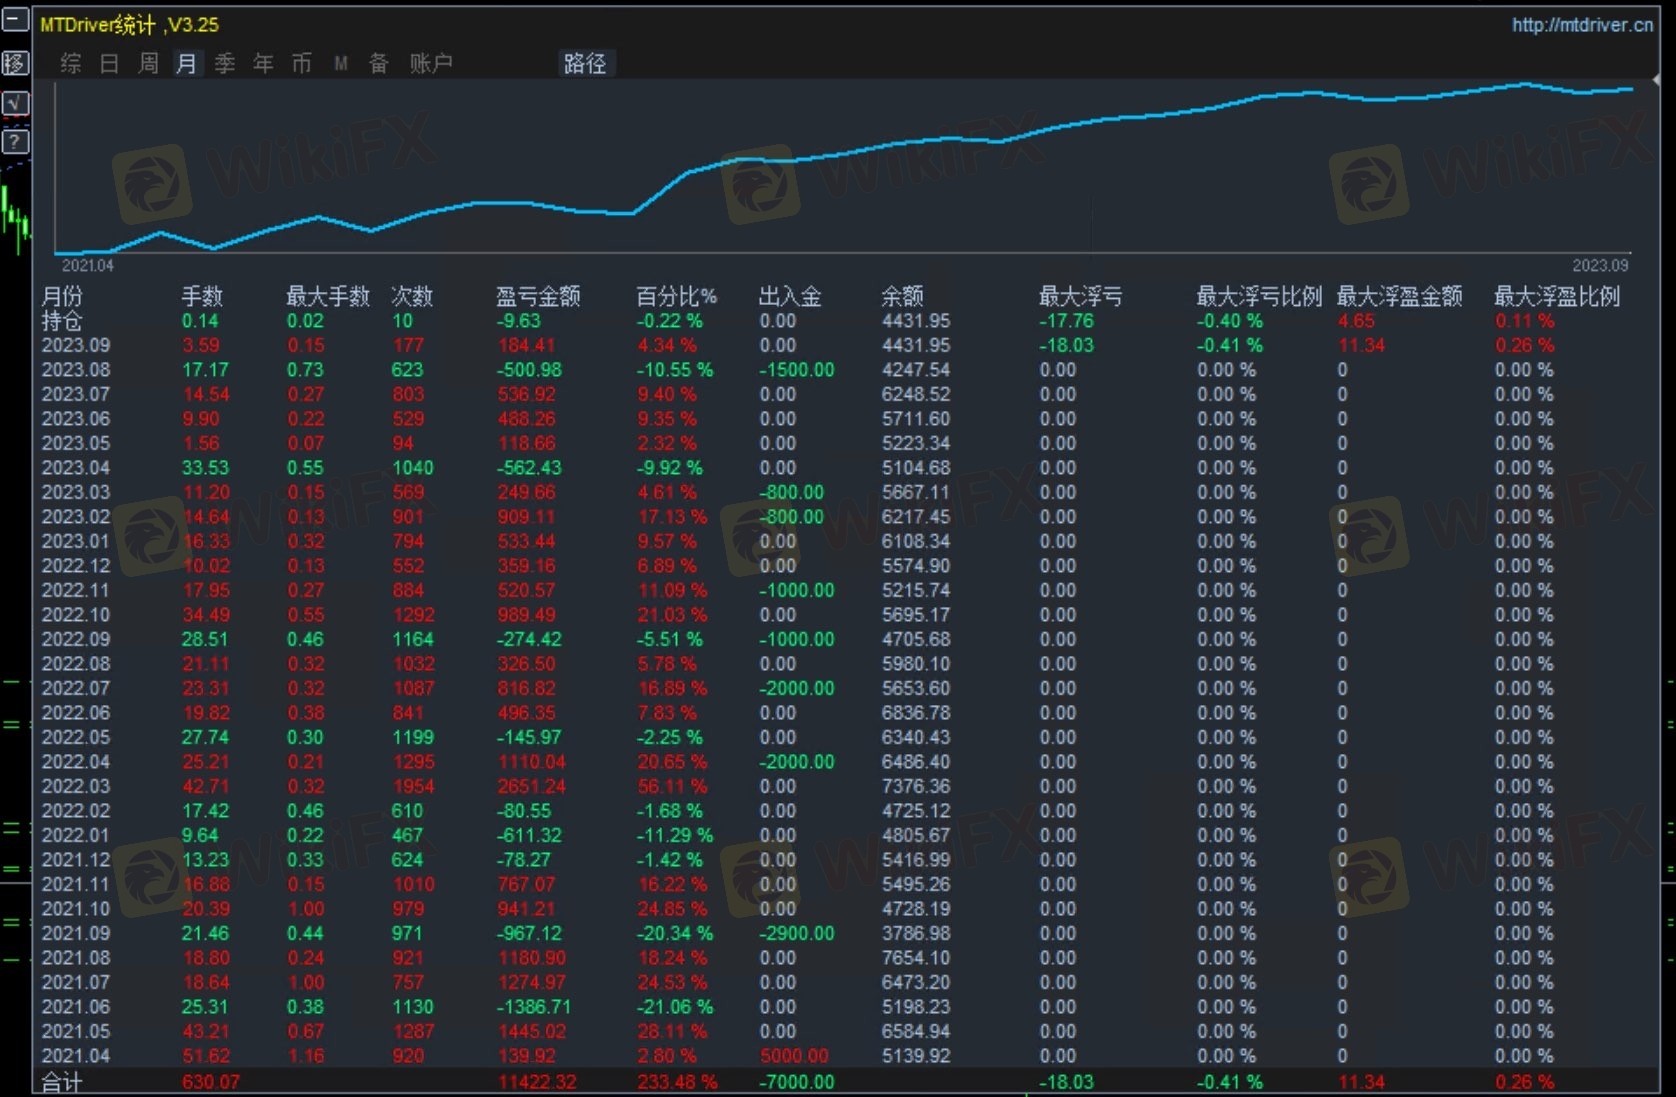Select the 日 daily statistics tab
The image size is (1676, 1097).
(109, 64)
